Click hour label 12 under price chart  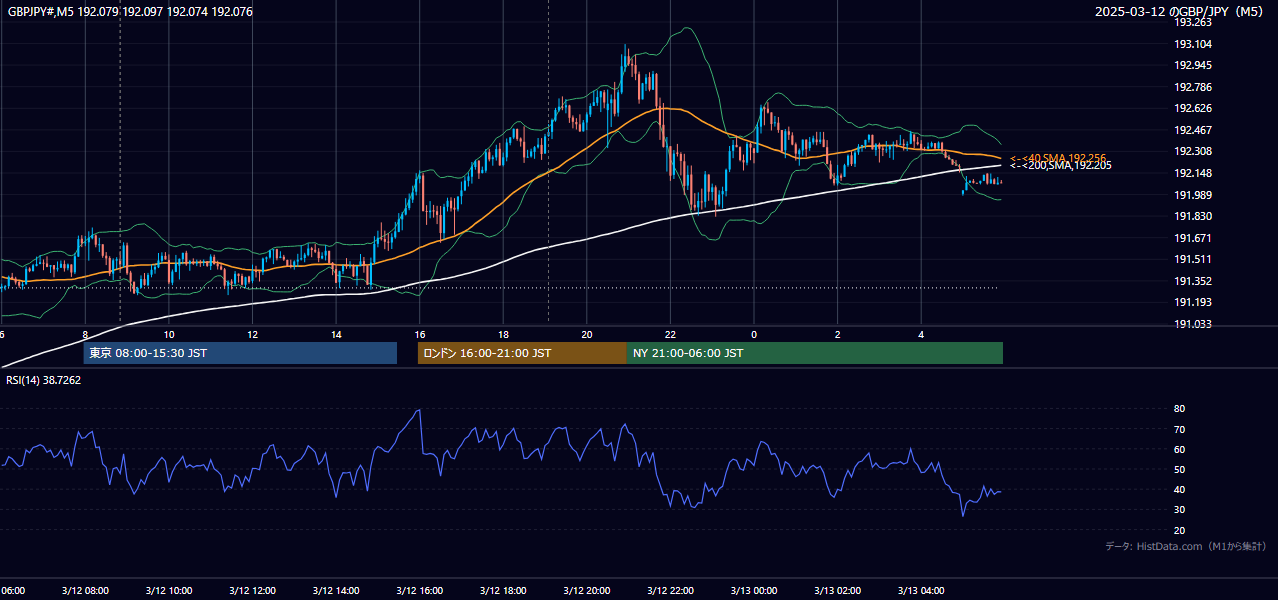(252, 334)
